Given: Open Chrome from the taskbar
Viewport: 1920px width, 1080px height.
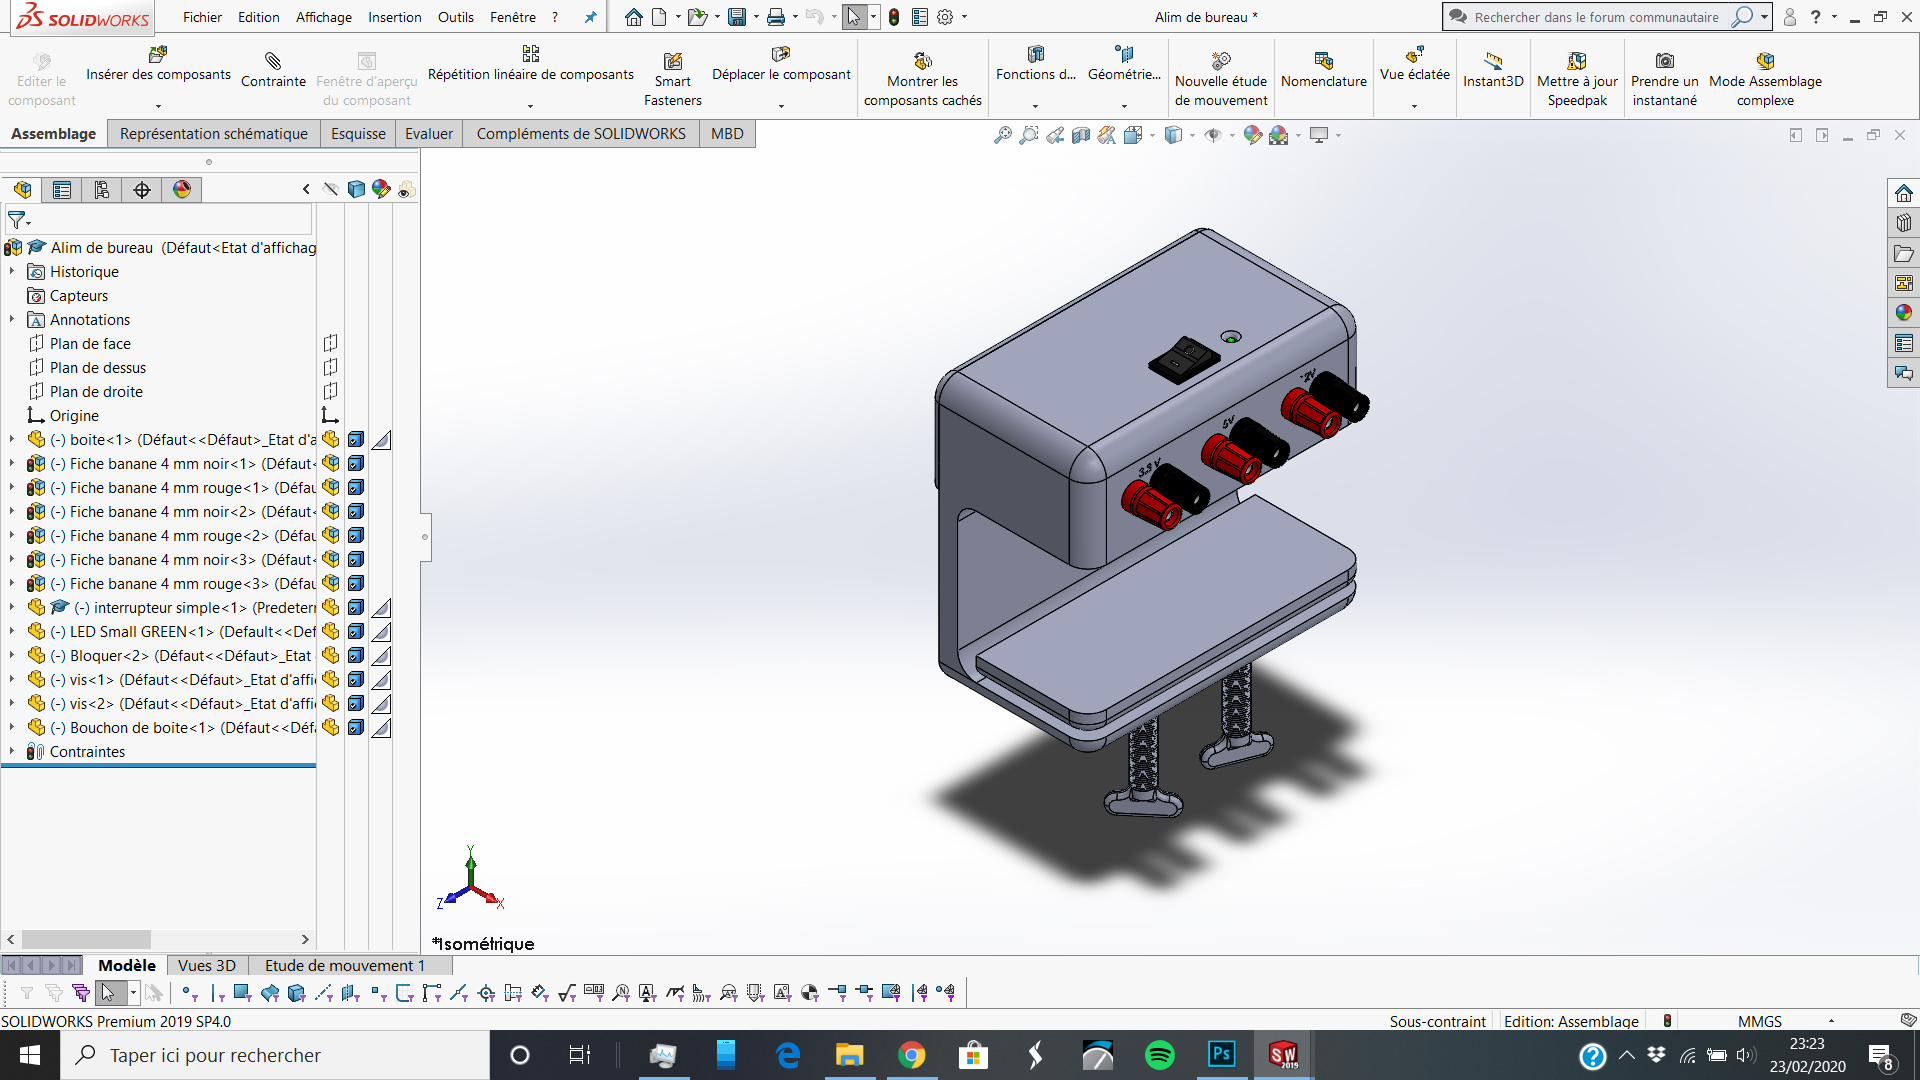Looking at the screenshot, I should pos(911,1056).
